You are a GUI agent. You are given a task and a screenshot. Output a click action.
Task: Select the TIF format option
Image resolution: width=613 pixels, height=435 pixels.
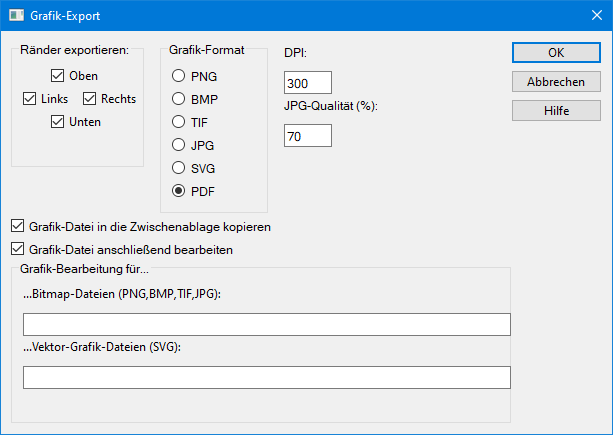[x=179, y=122]
